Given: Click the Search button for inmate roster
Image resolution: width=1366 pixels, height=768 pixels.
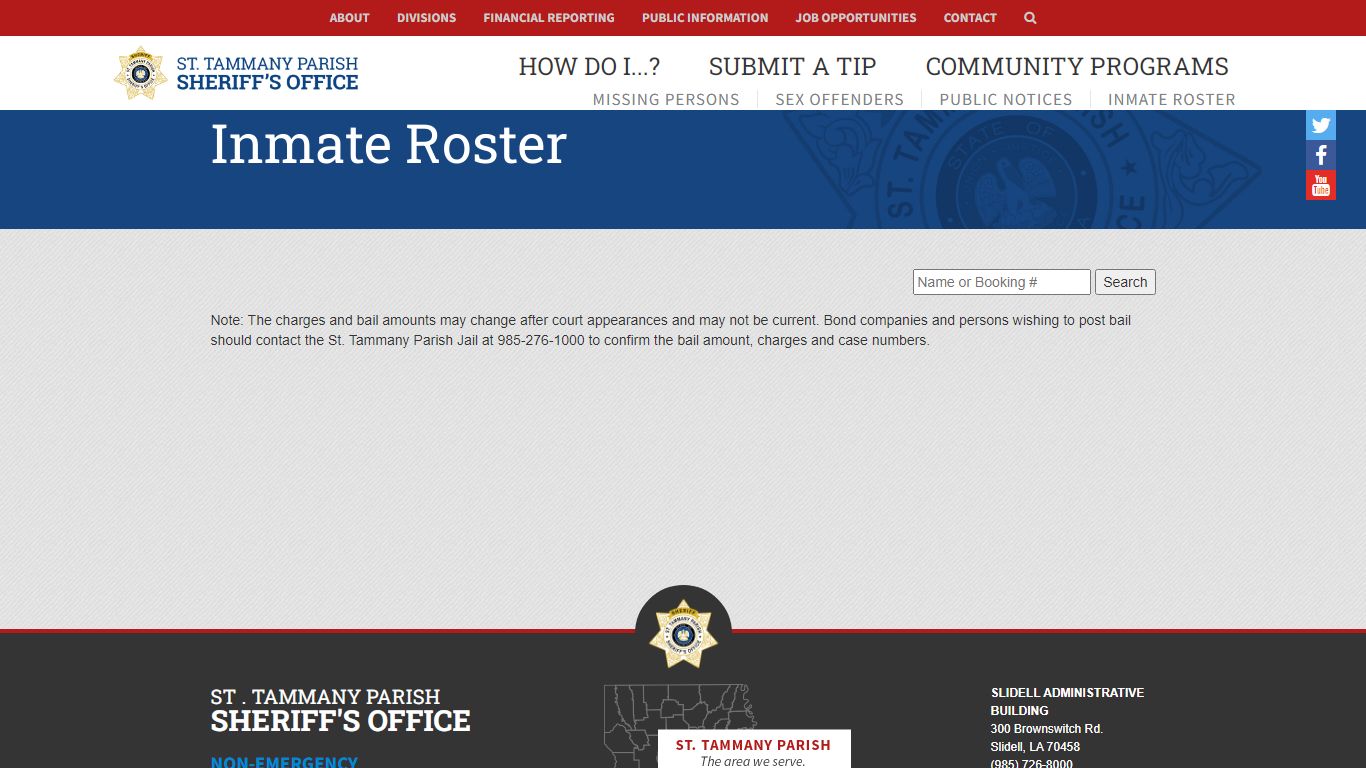Looking at the screenshot, I should (x=1125, y=282).
